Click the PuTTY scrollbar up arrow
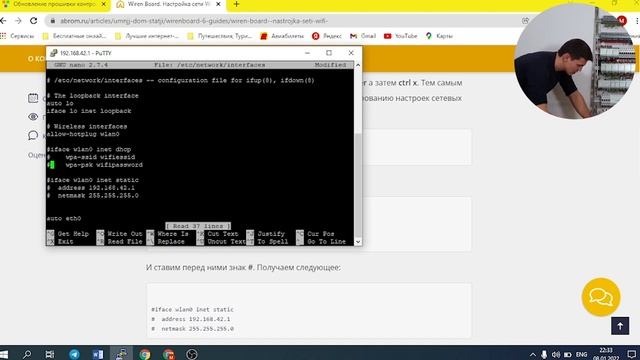The width and height of the screenshot is (640, 360). [358, 65]
